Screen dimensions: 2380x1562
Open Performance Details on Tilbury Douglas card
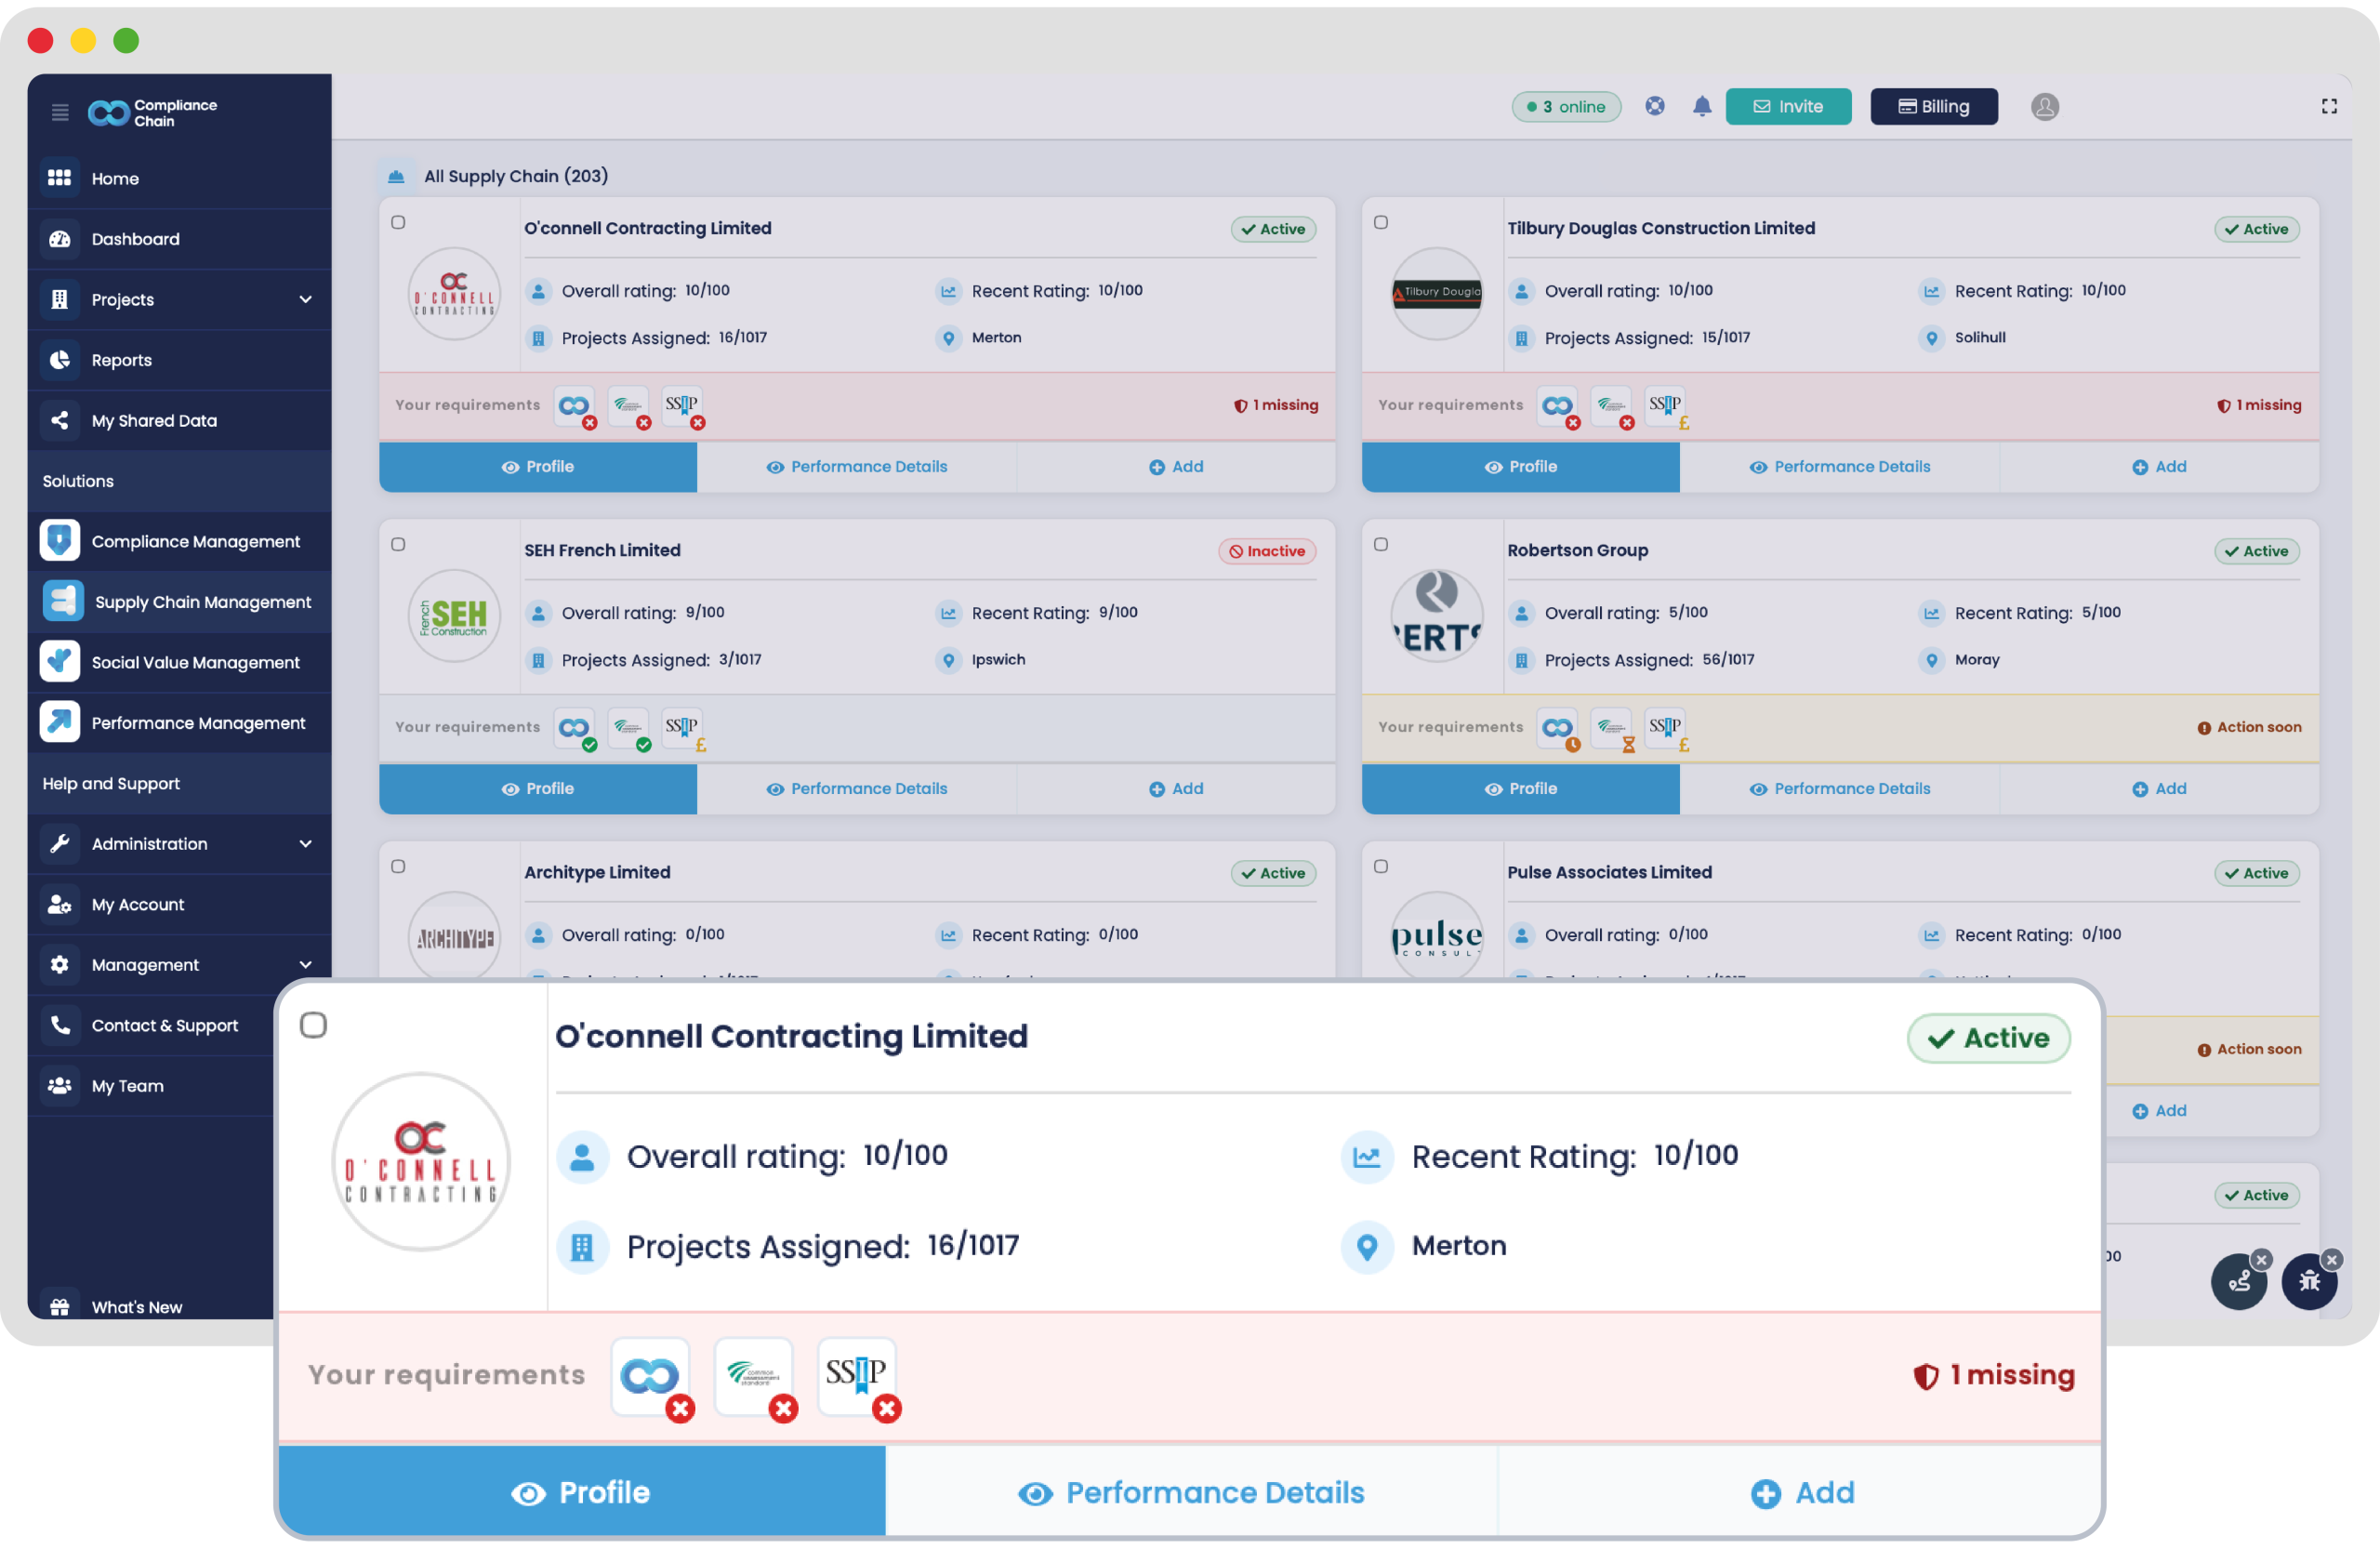pyautogui.click(x=1840, y=467)
